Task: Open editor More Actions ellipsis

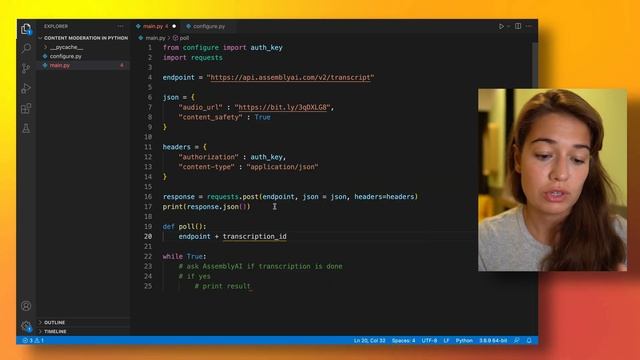Action: [x=529, y=26]
